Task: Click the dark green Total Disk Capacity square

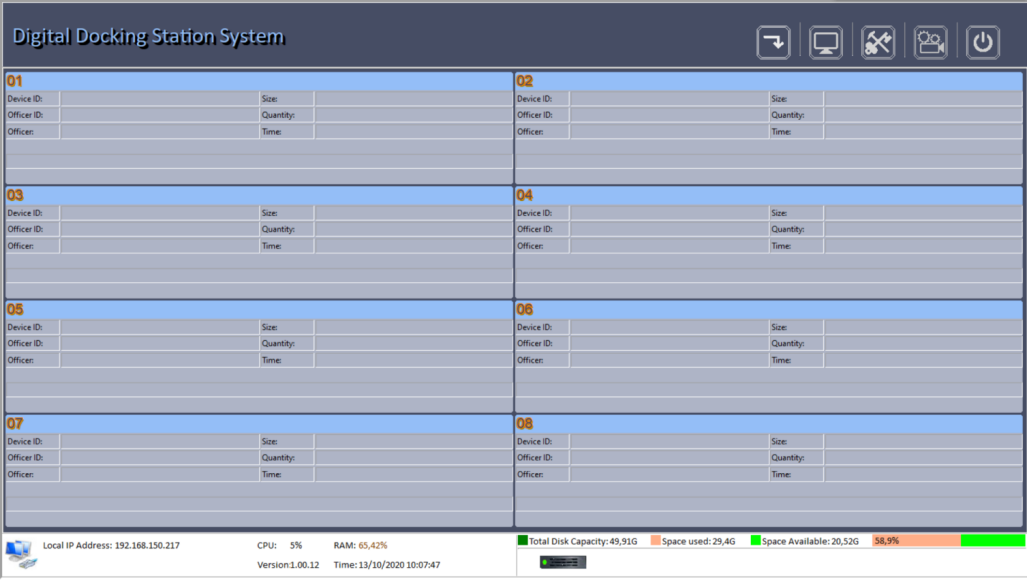Action: pyautogui.click(x=523, y=541)
